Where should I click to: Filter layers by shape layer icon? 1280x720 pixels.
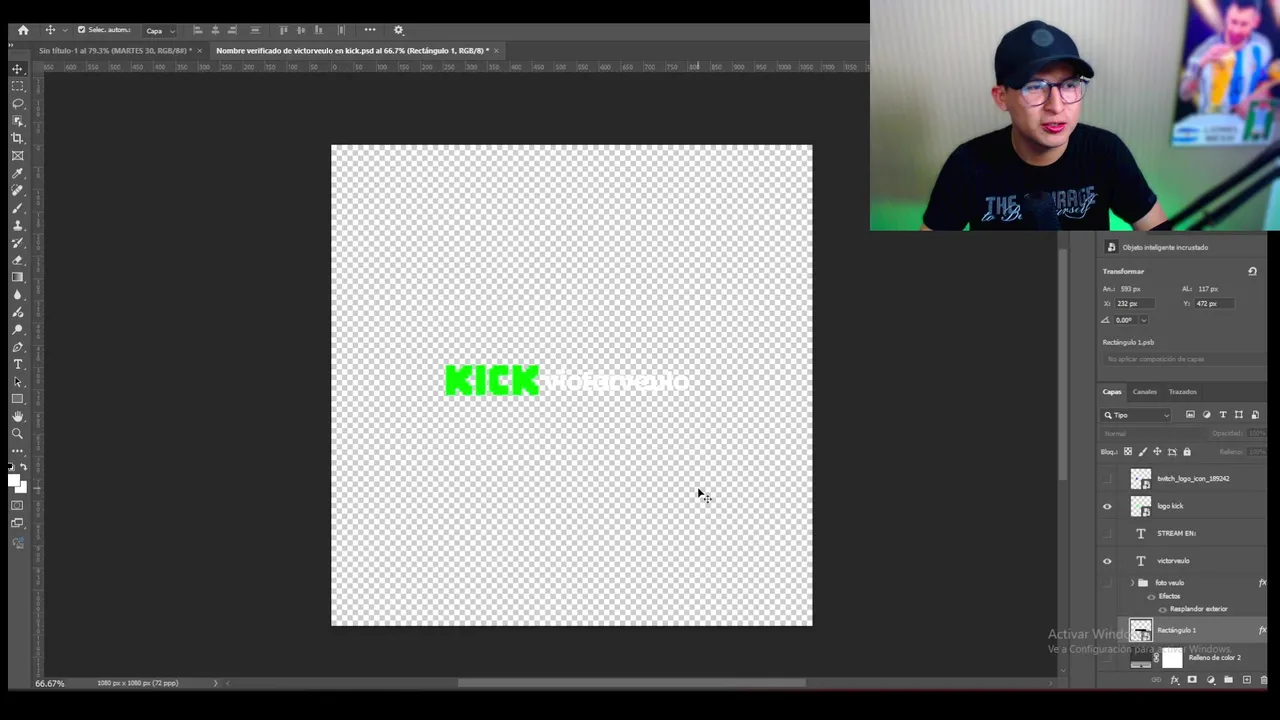pos(1239,415)
